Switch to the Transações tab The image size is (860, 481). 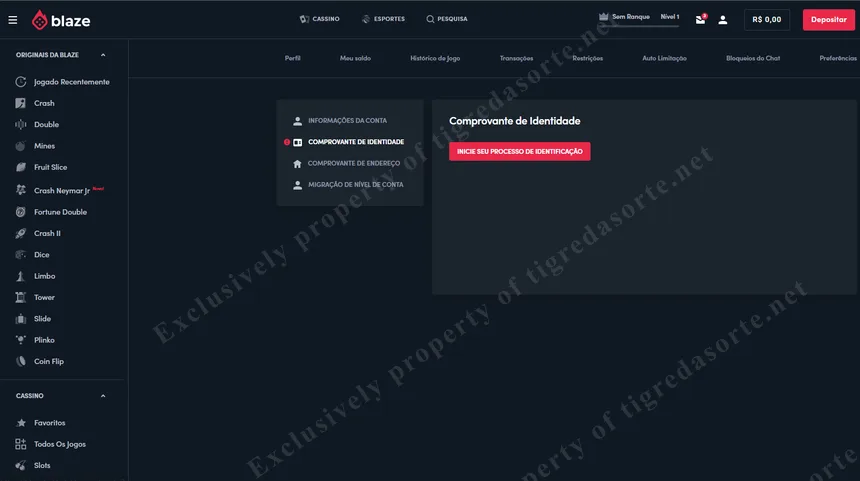(516, 58)
